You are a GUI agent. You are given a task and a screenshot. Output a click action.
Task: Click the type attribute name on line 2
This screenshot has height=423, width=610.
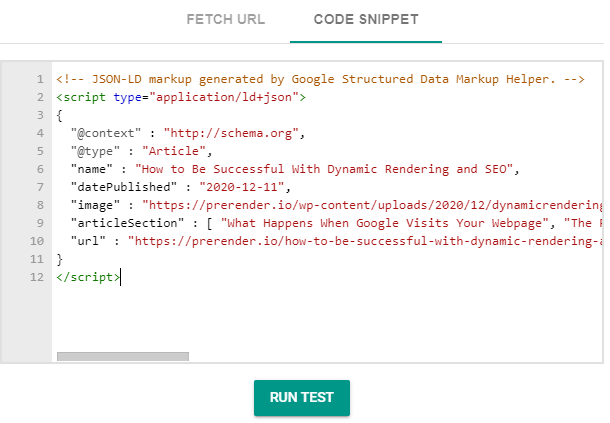click(x=127, y=97)
